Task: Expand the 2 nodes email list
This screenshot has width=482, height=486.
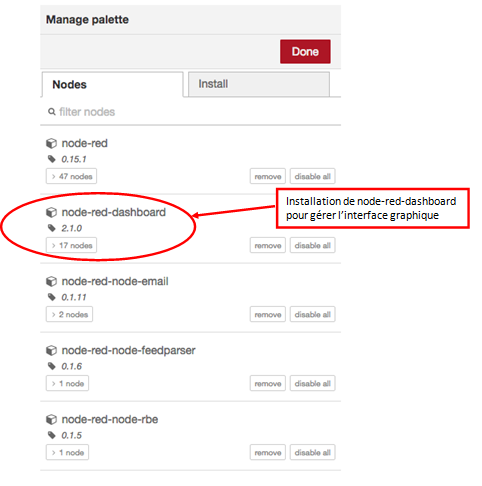Action: 69,314
